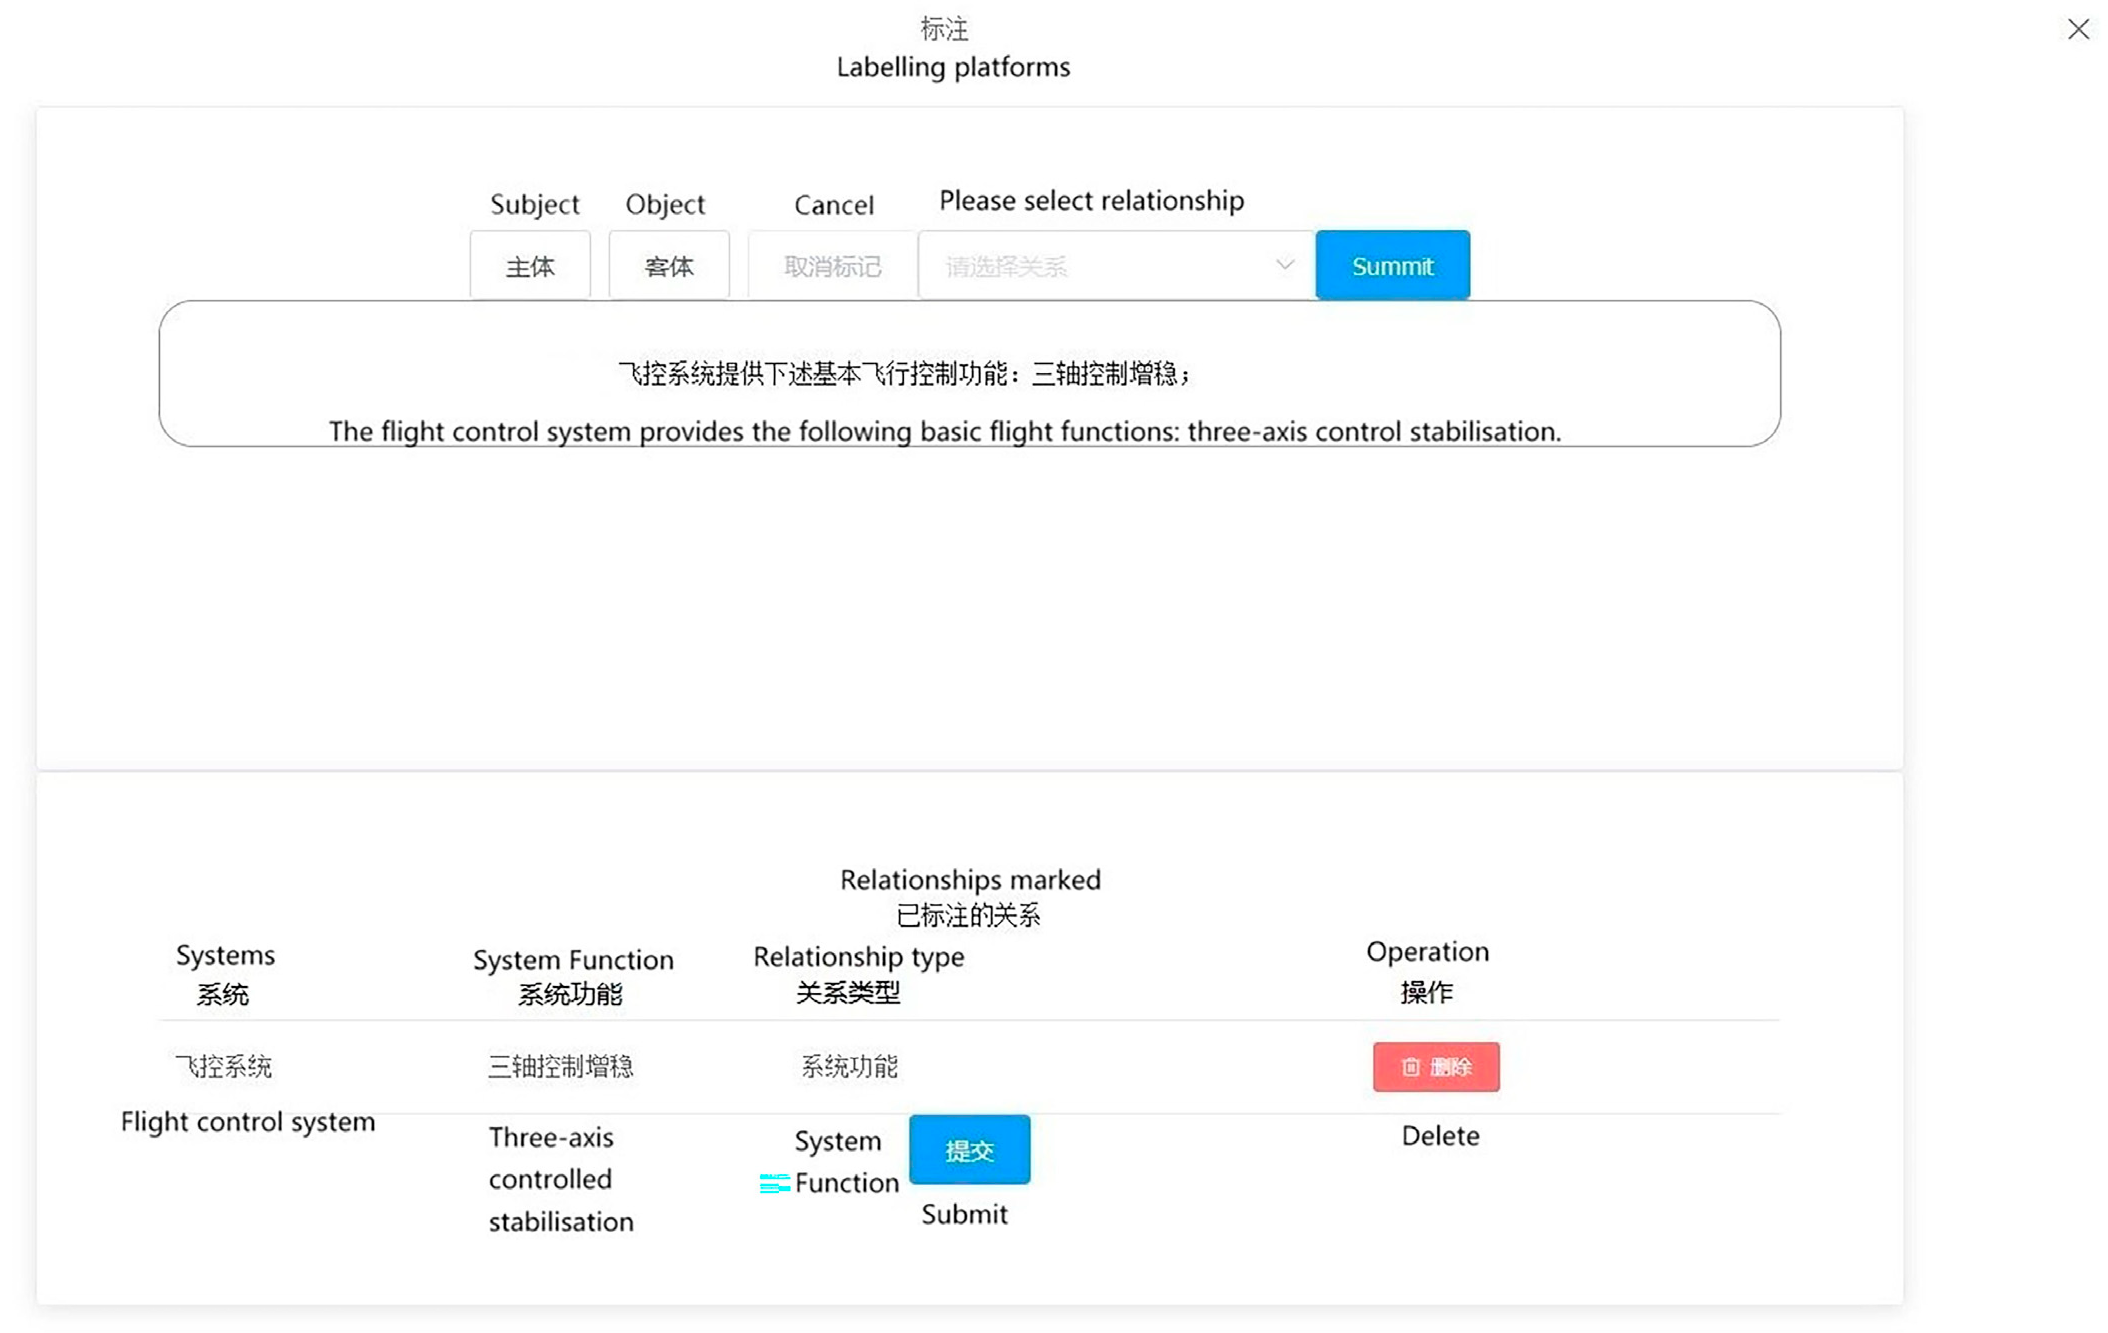Click the trash icon in the red delete button

click(x=1410, y=1067)
